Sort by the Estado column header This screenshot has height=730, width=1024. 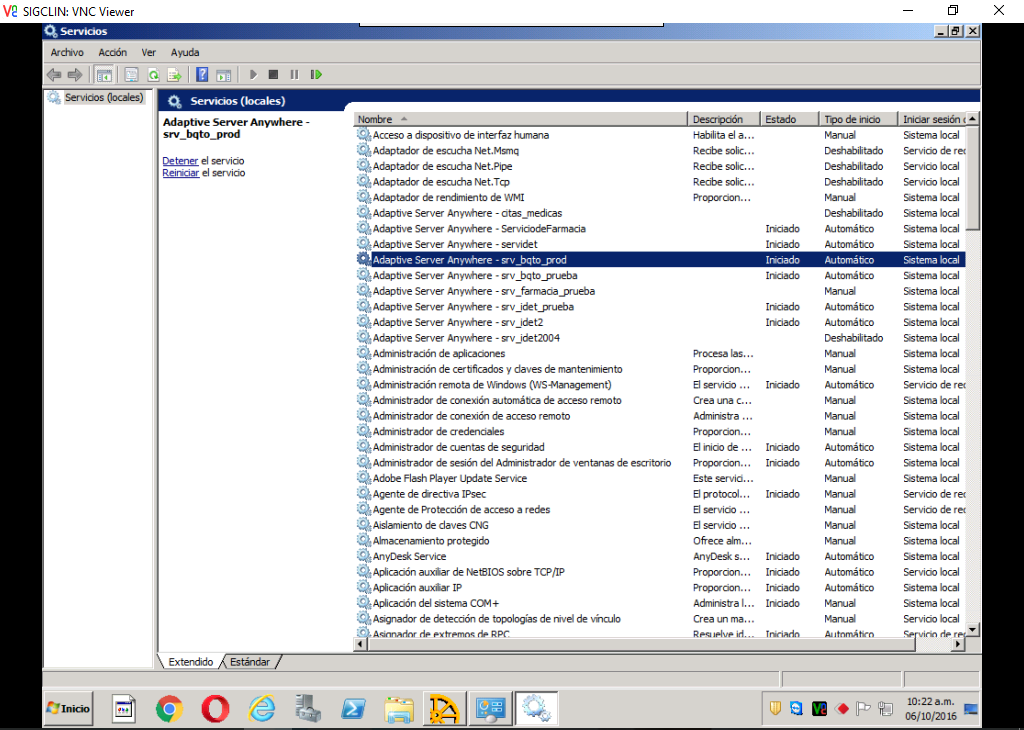790,119
